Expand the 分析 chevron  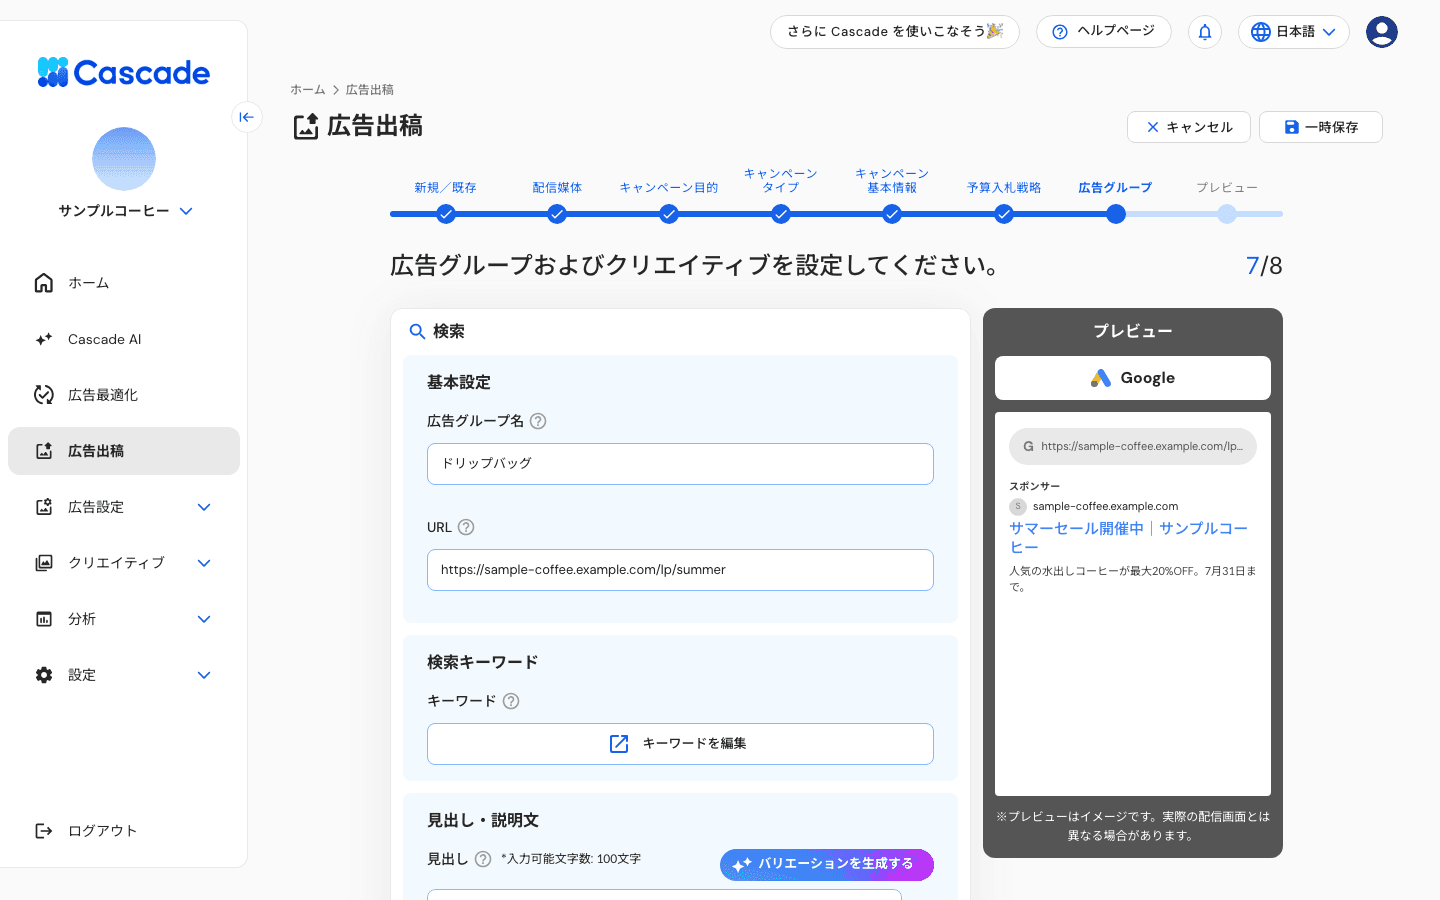pyautogui.click(x=204, y=619)
